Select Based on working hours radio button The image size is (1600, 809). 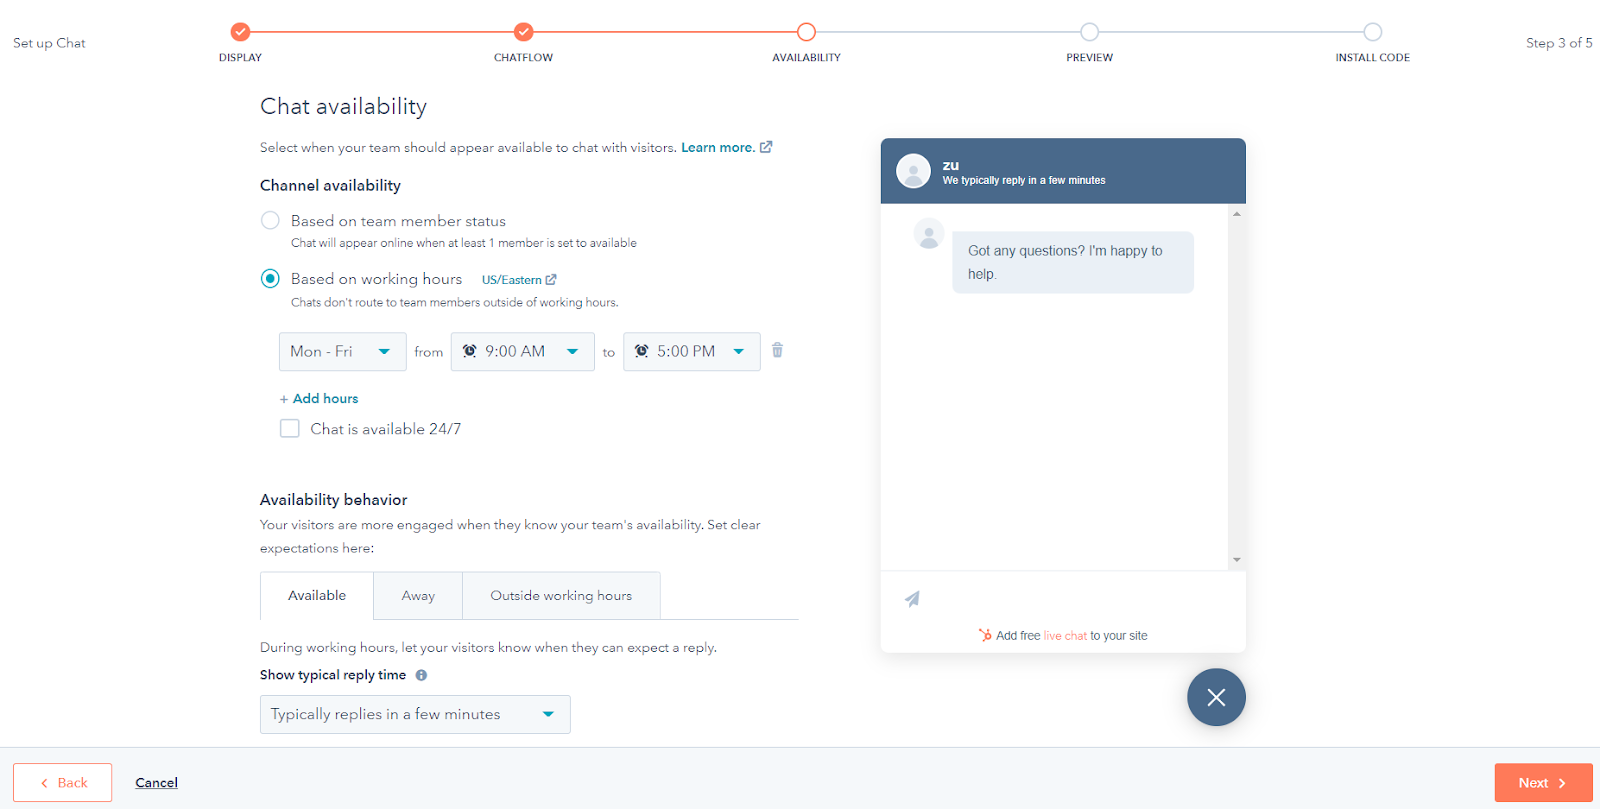(270, 279)
